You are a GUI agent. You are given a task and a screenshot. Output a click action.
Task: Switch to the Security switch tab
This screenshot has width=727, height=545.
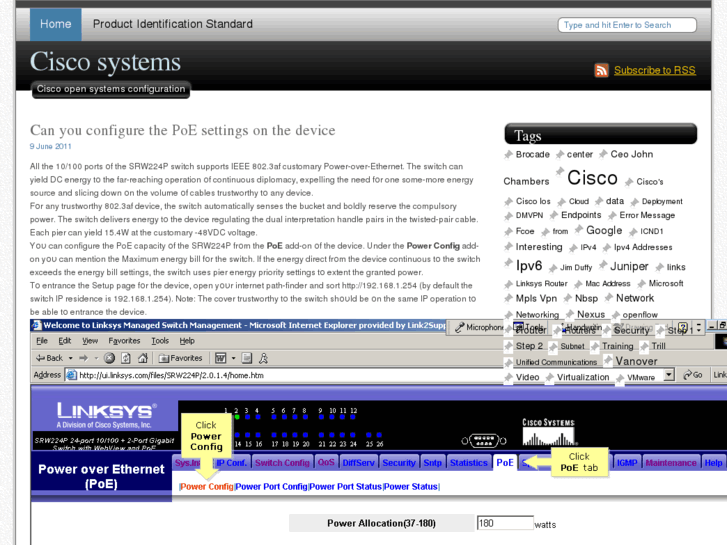coord(399,462)
